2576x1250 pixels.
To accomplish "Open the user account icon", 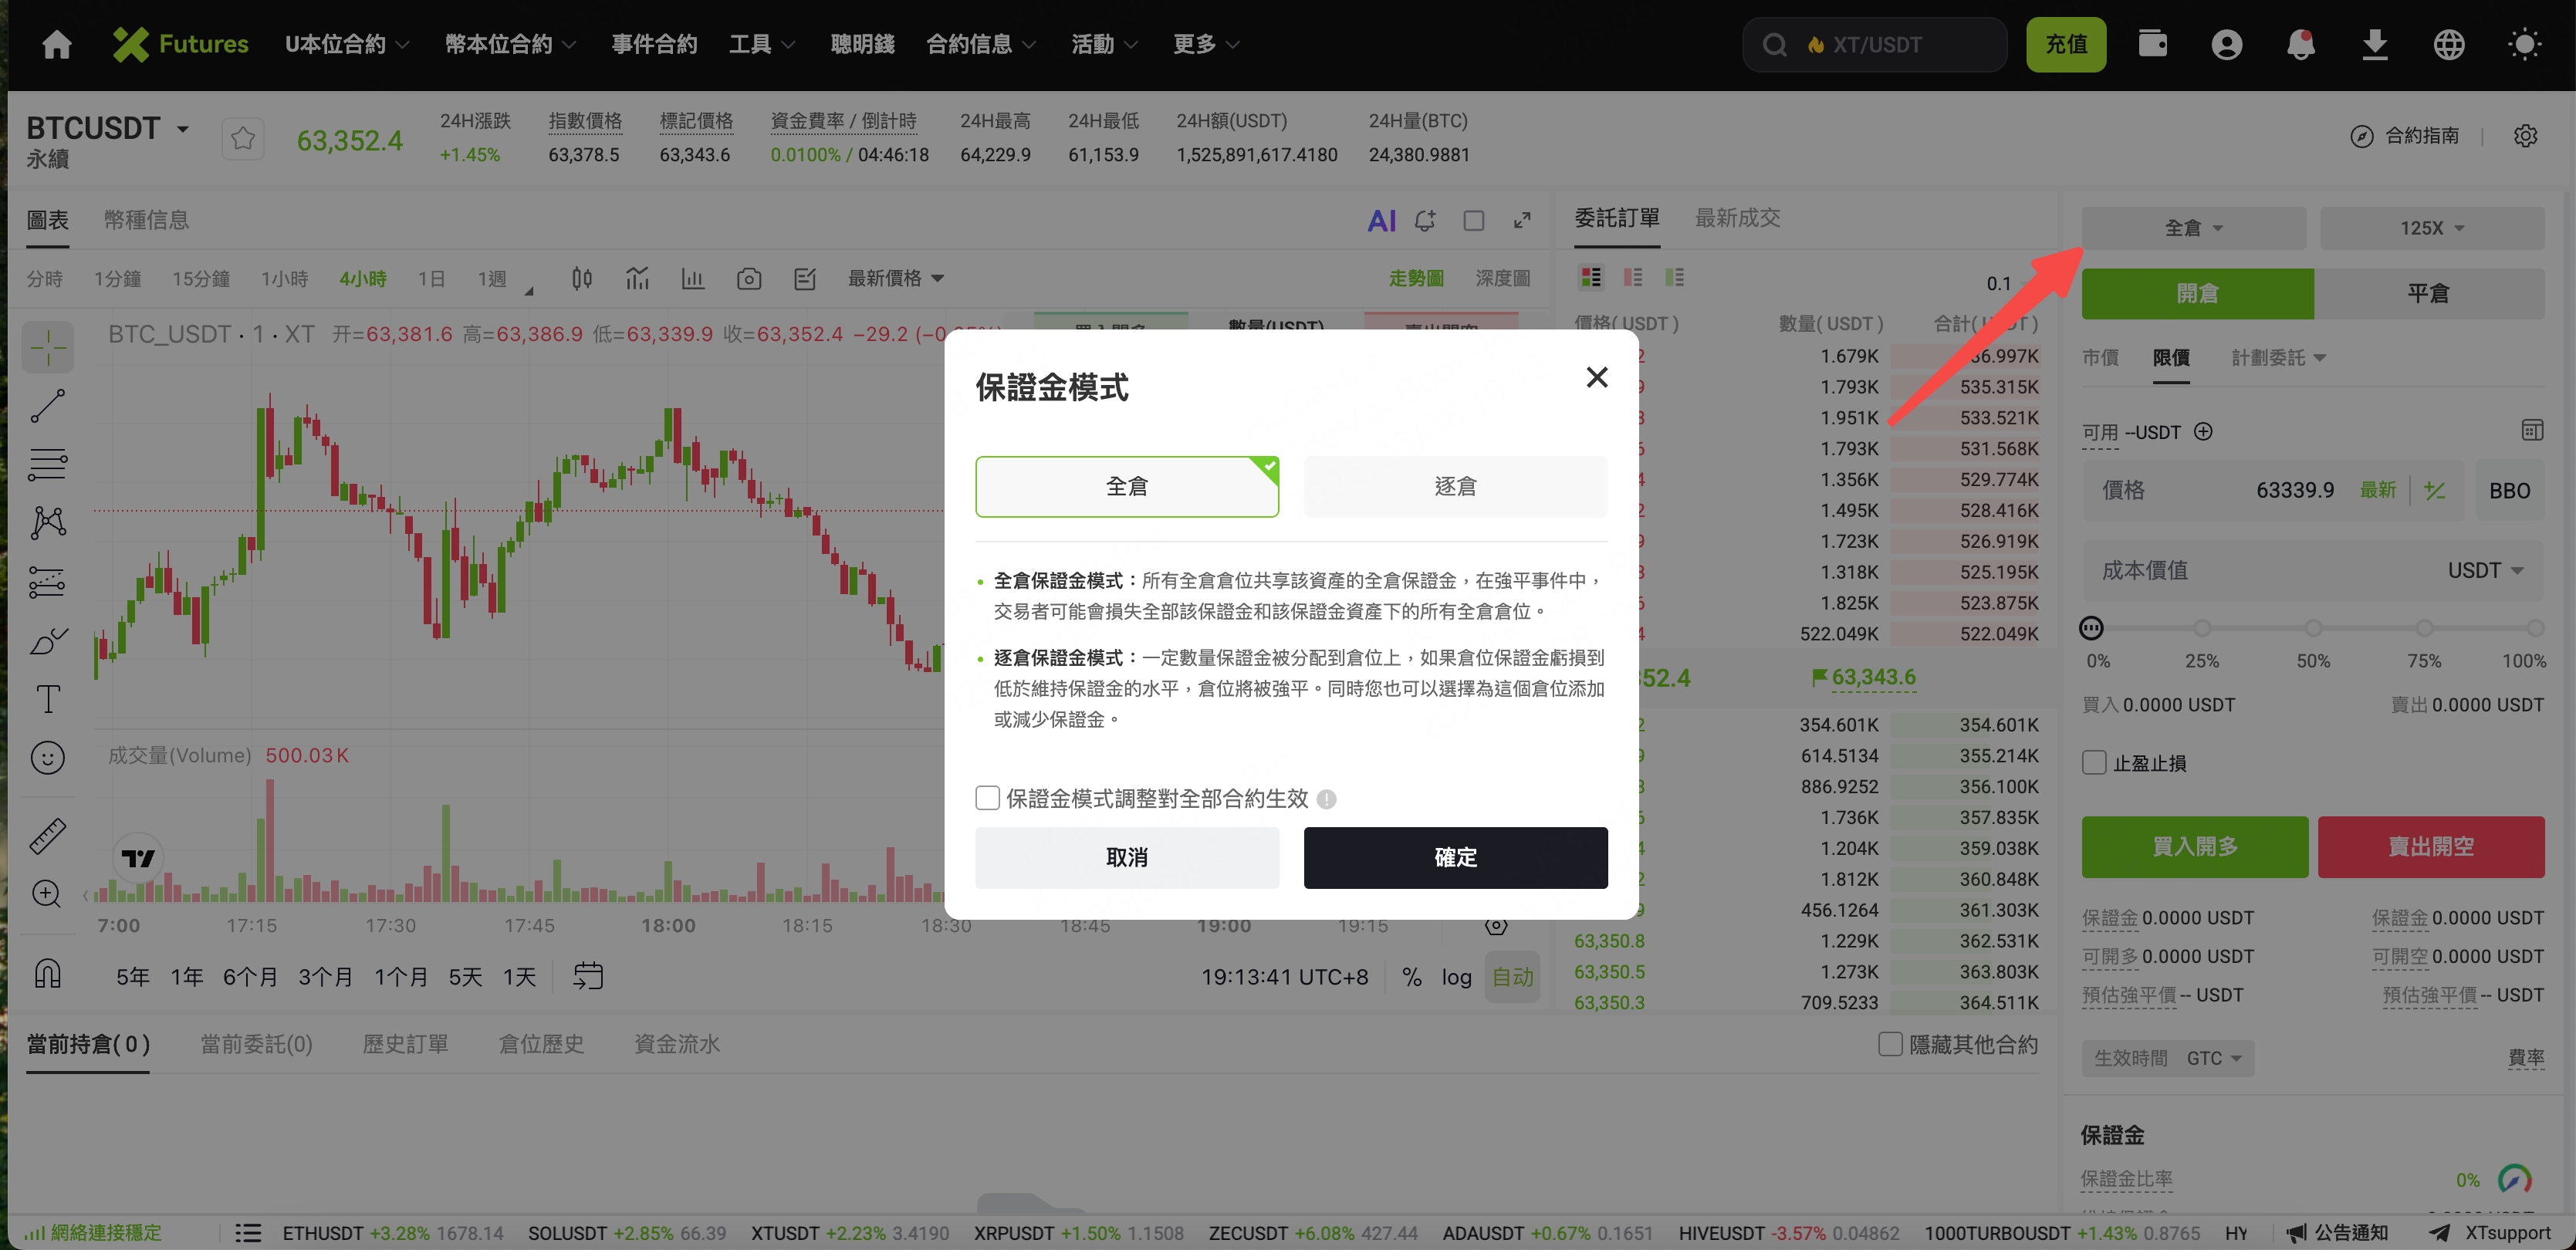I will [x=2226, y=44].
